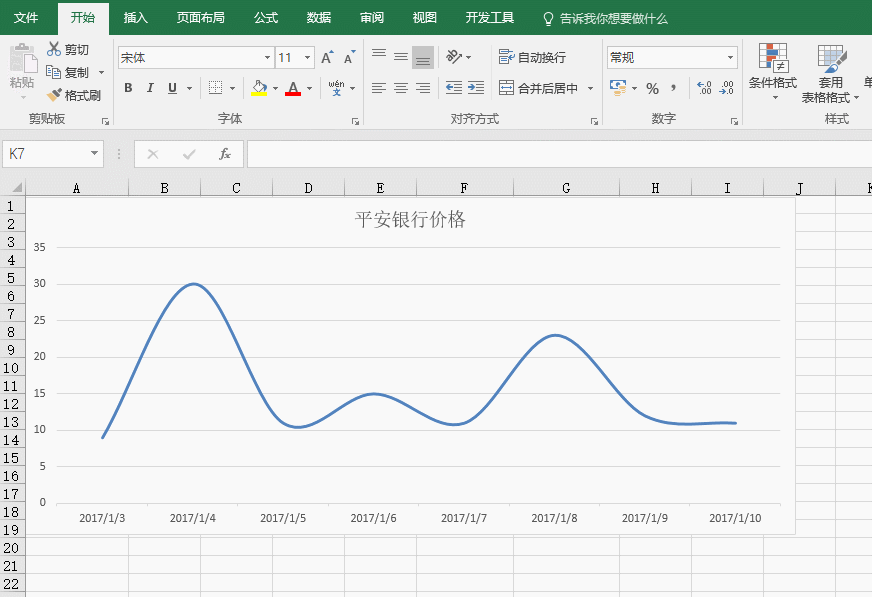Click the increase indent icon
The image size is (872, 597).
point(476,88)
